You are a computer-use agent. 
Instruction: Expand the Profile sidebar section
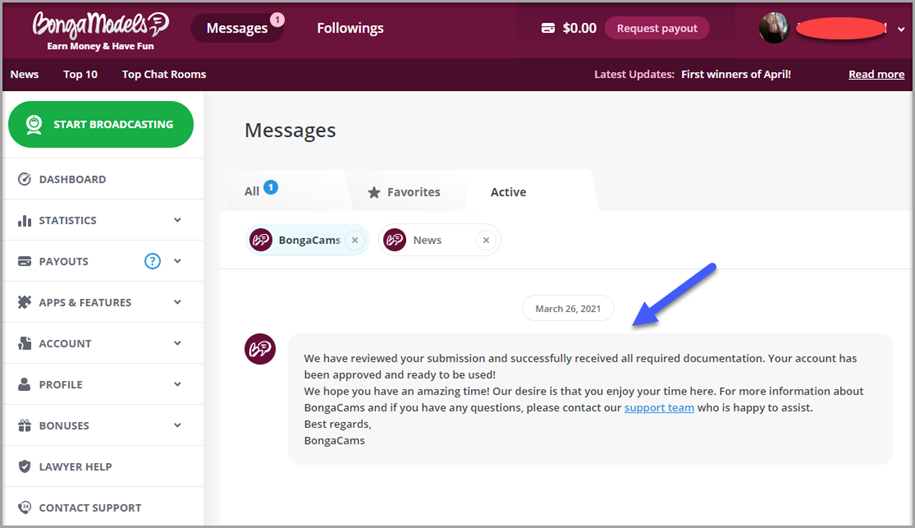click(x=177, y=384)
